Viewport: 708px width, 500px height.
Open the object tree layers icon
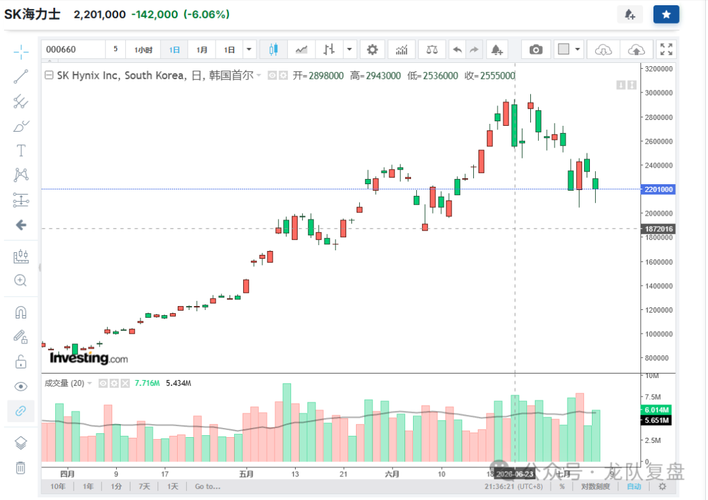click(x=21, y=443)
